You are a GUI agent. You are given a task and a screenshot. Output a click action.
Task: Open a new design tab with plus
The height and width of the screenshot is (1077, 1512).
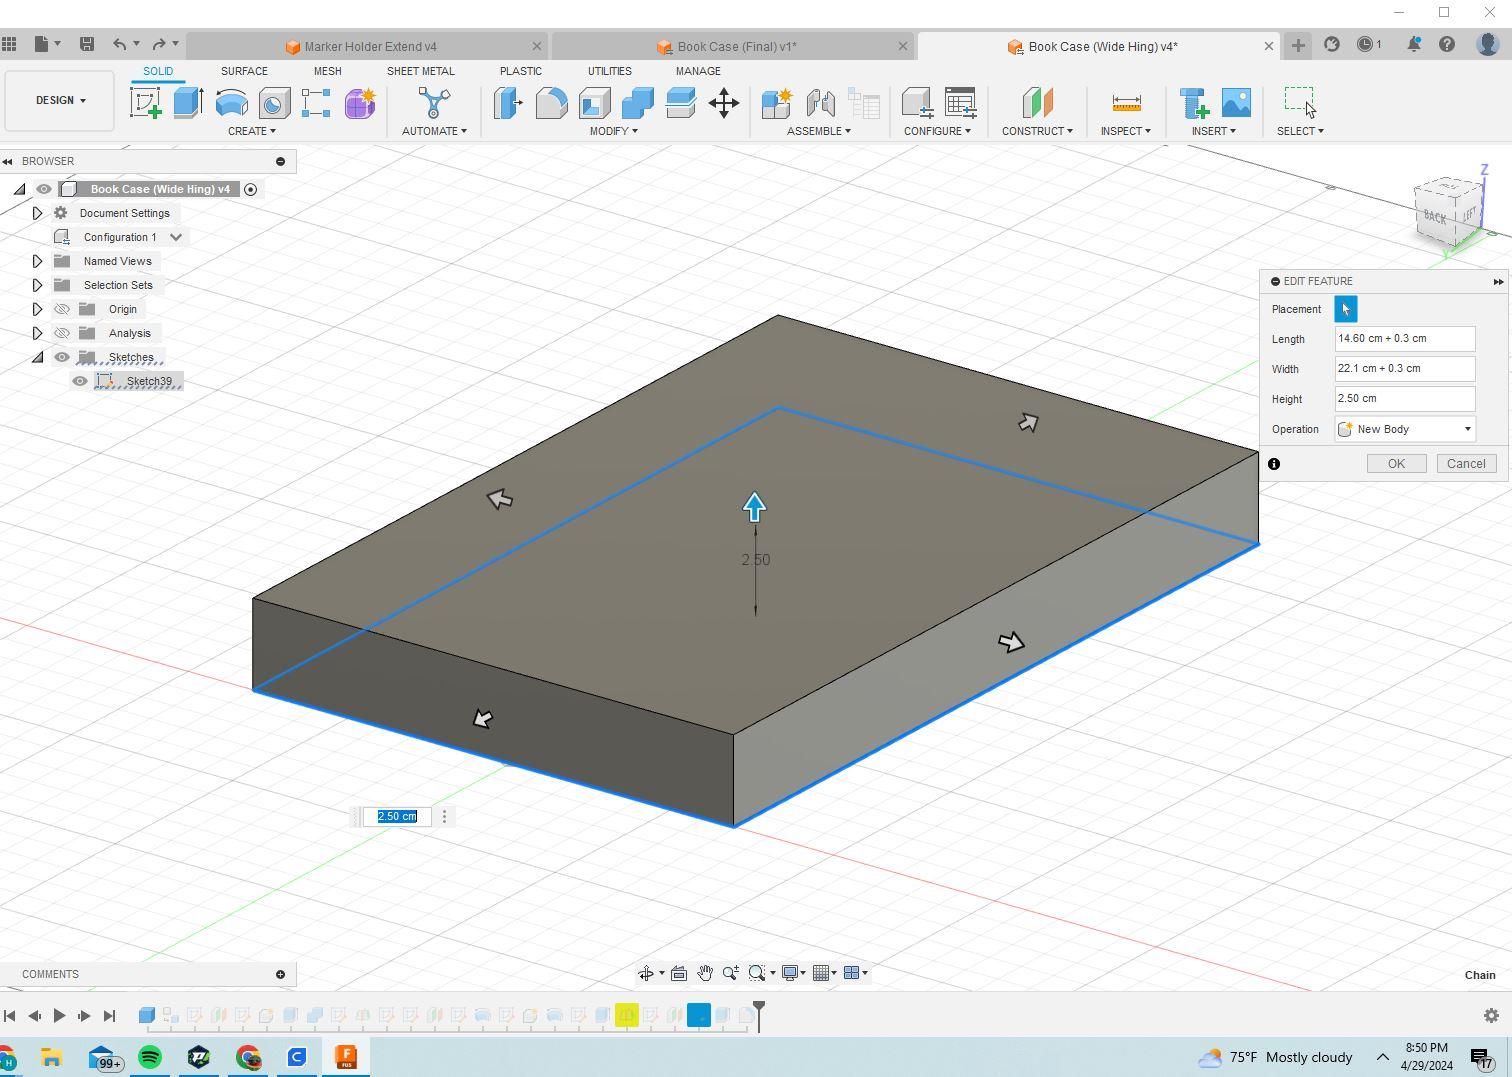[1298, 45]
